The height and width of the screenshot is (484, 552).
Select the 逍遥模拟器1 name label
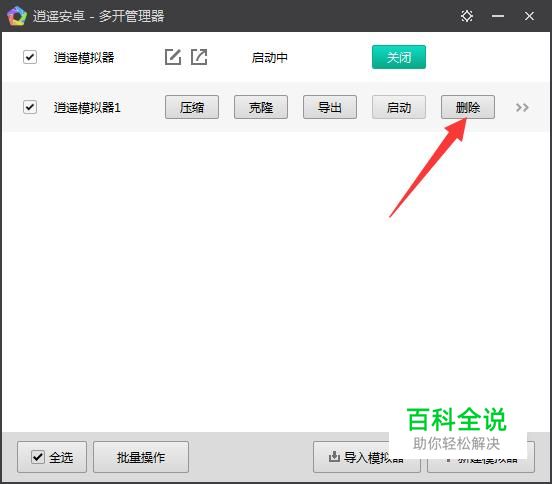pyautogui.click(x=87, y=107)
